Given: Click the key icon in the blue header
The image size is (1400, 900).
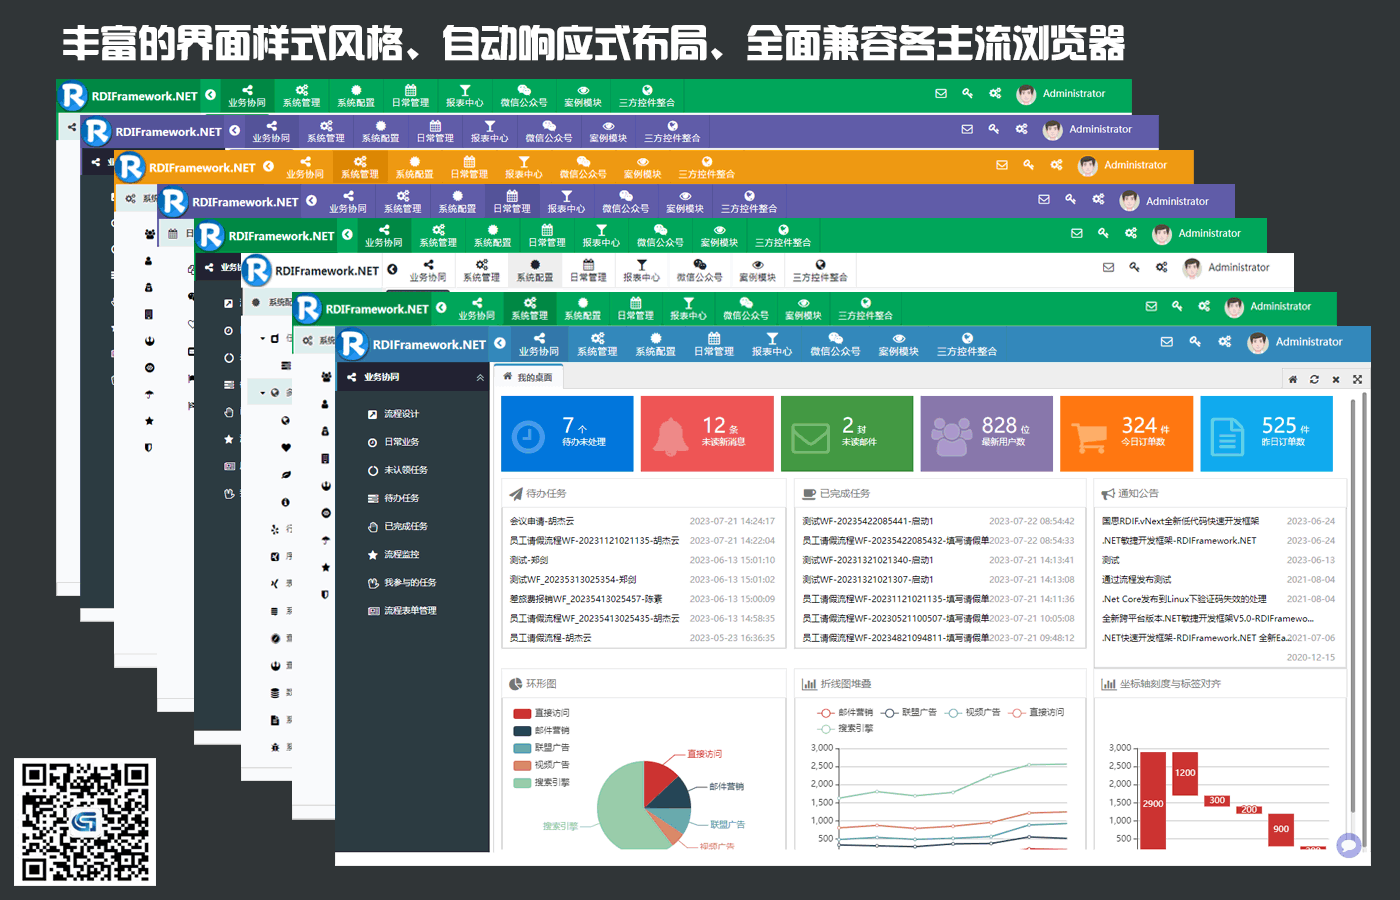Looking at the screenshot, I should click(1195, 342).
